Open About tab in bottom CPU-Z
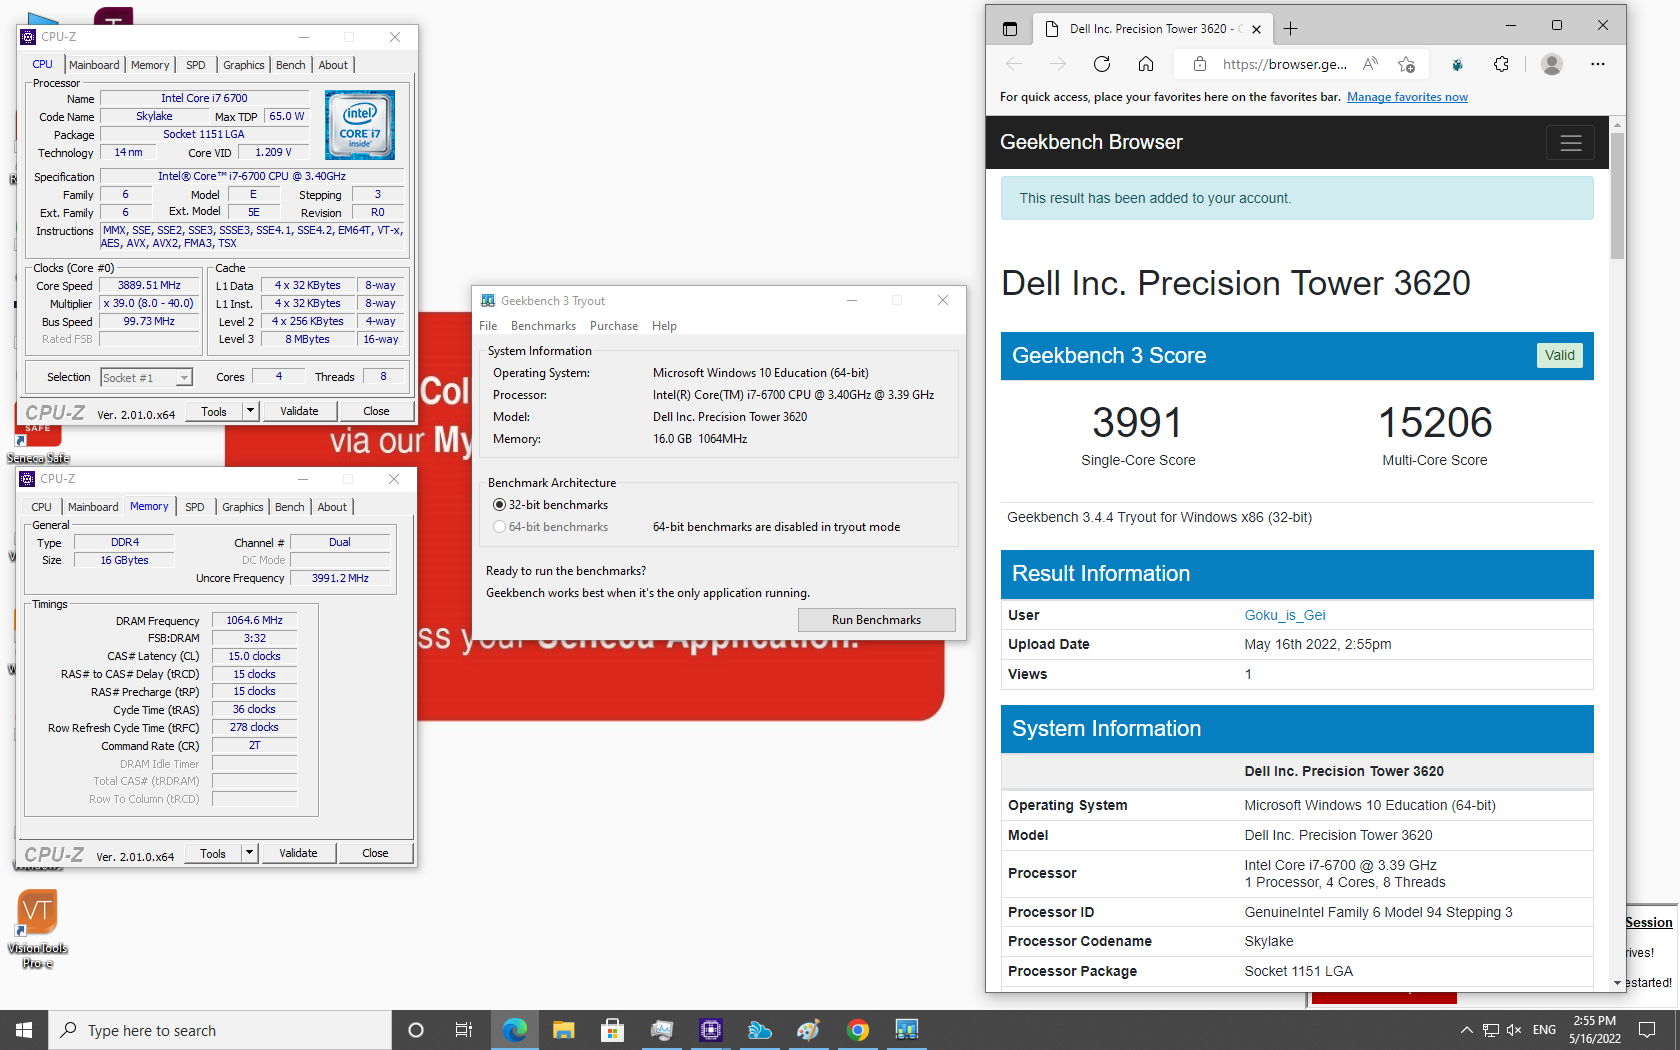The height and width of the screenshot is (1050, 1680). coord(332,507)
